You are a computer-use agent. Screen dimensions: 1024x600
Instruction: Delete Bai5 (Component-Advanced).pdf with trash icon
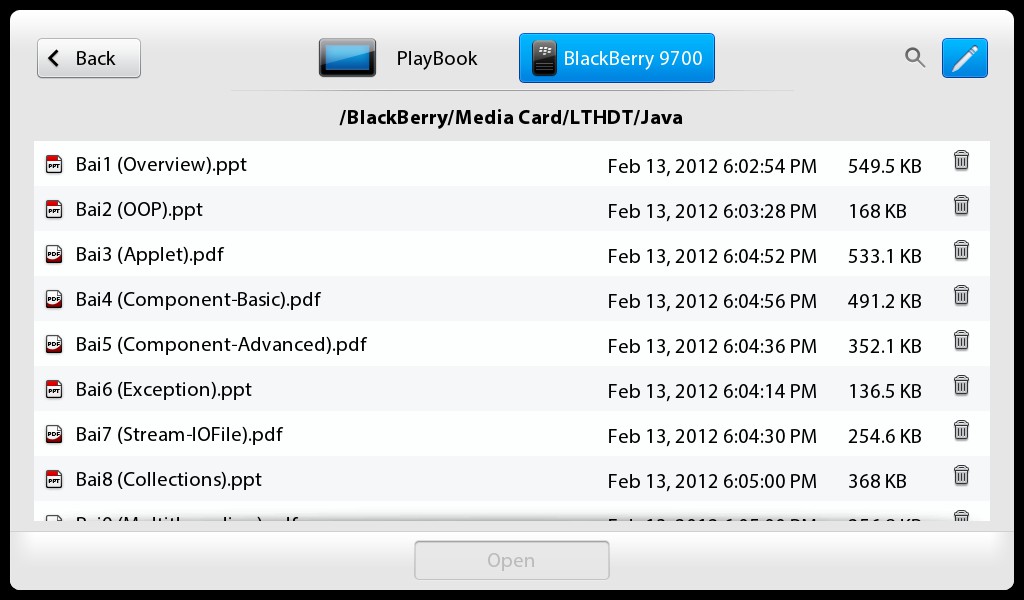(961, 340)
